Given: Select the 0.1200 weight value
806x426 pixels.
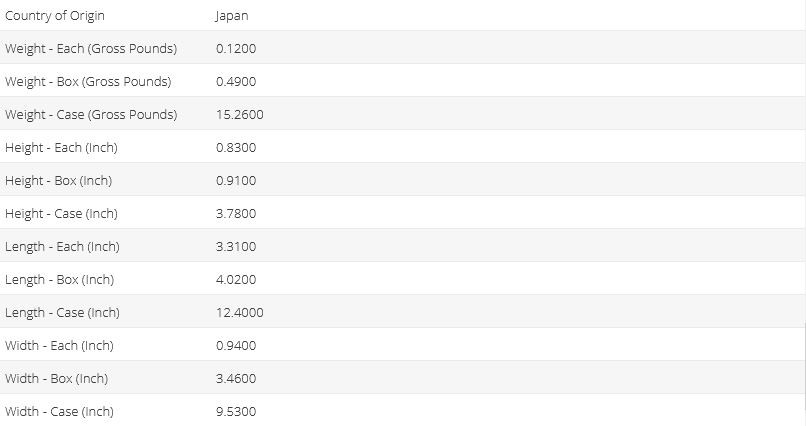Looking at the screenshot, I should click(x=236, y=49).
